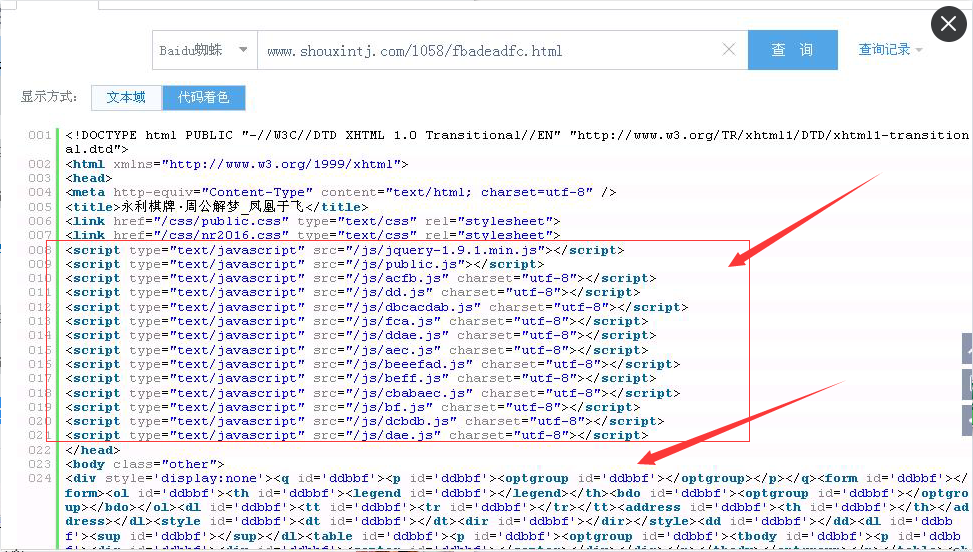Click the closing </head> tag on line 022
The image size is (973, 552).
tap(90, 450)
